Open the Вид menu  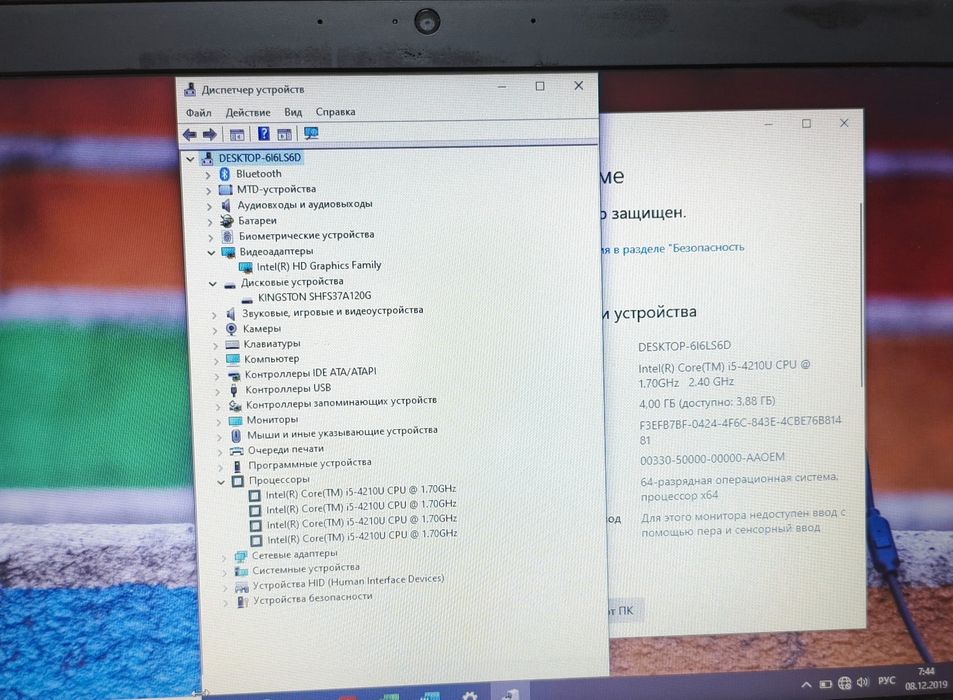(x=293, y=112)
